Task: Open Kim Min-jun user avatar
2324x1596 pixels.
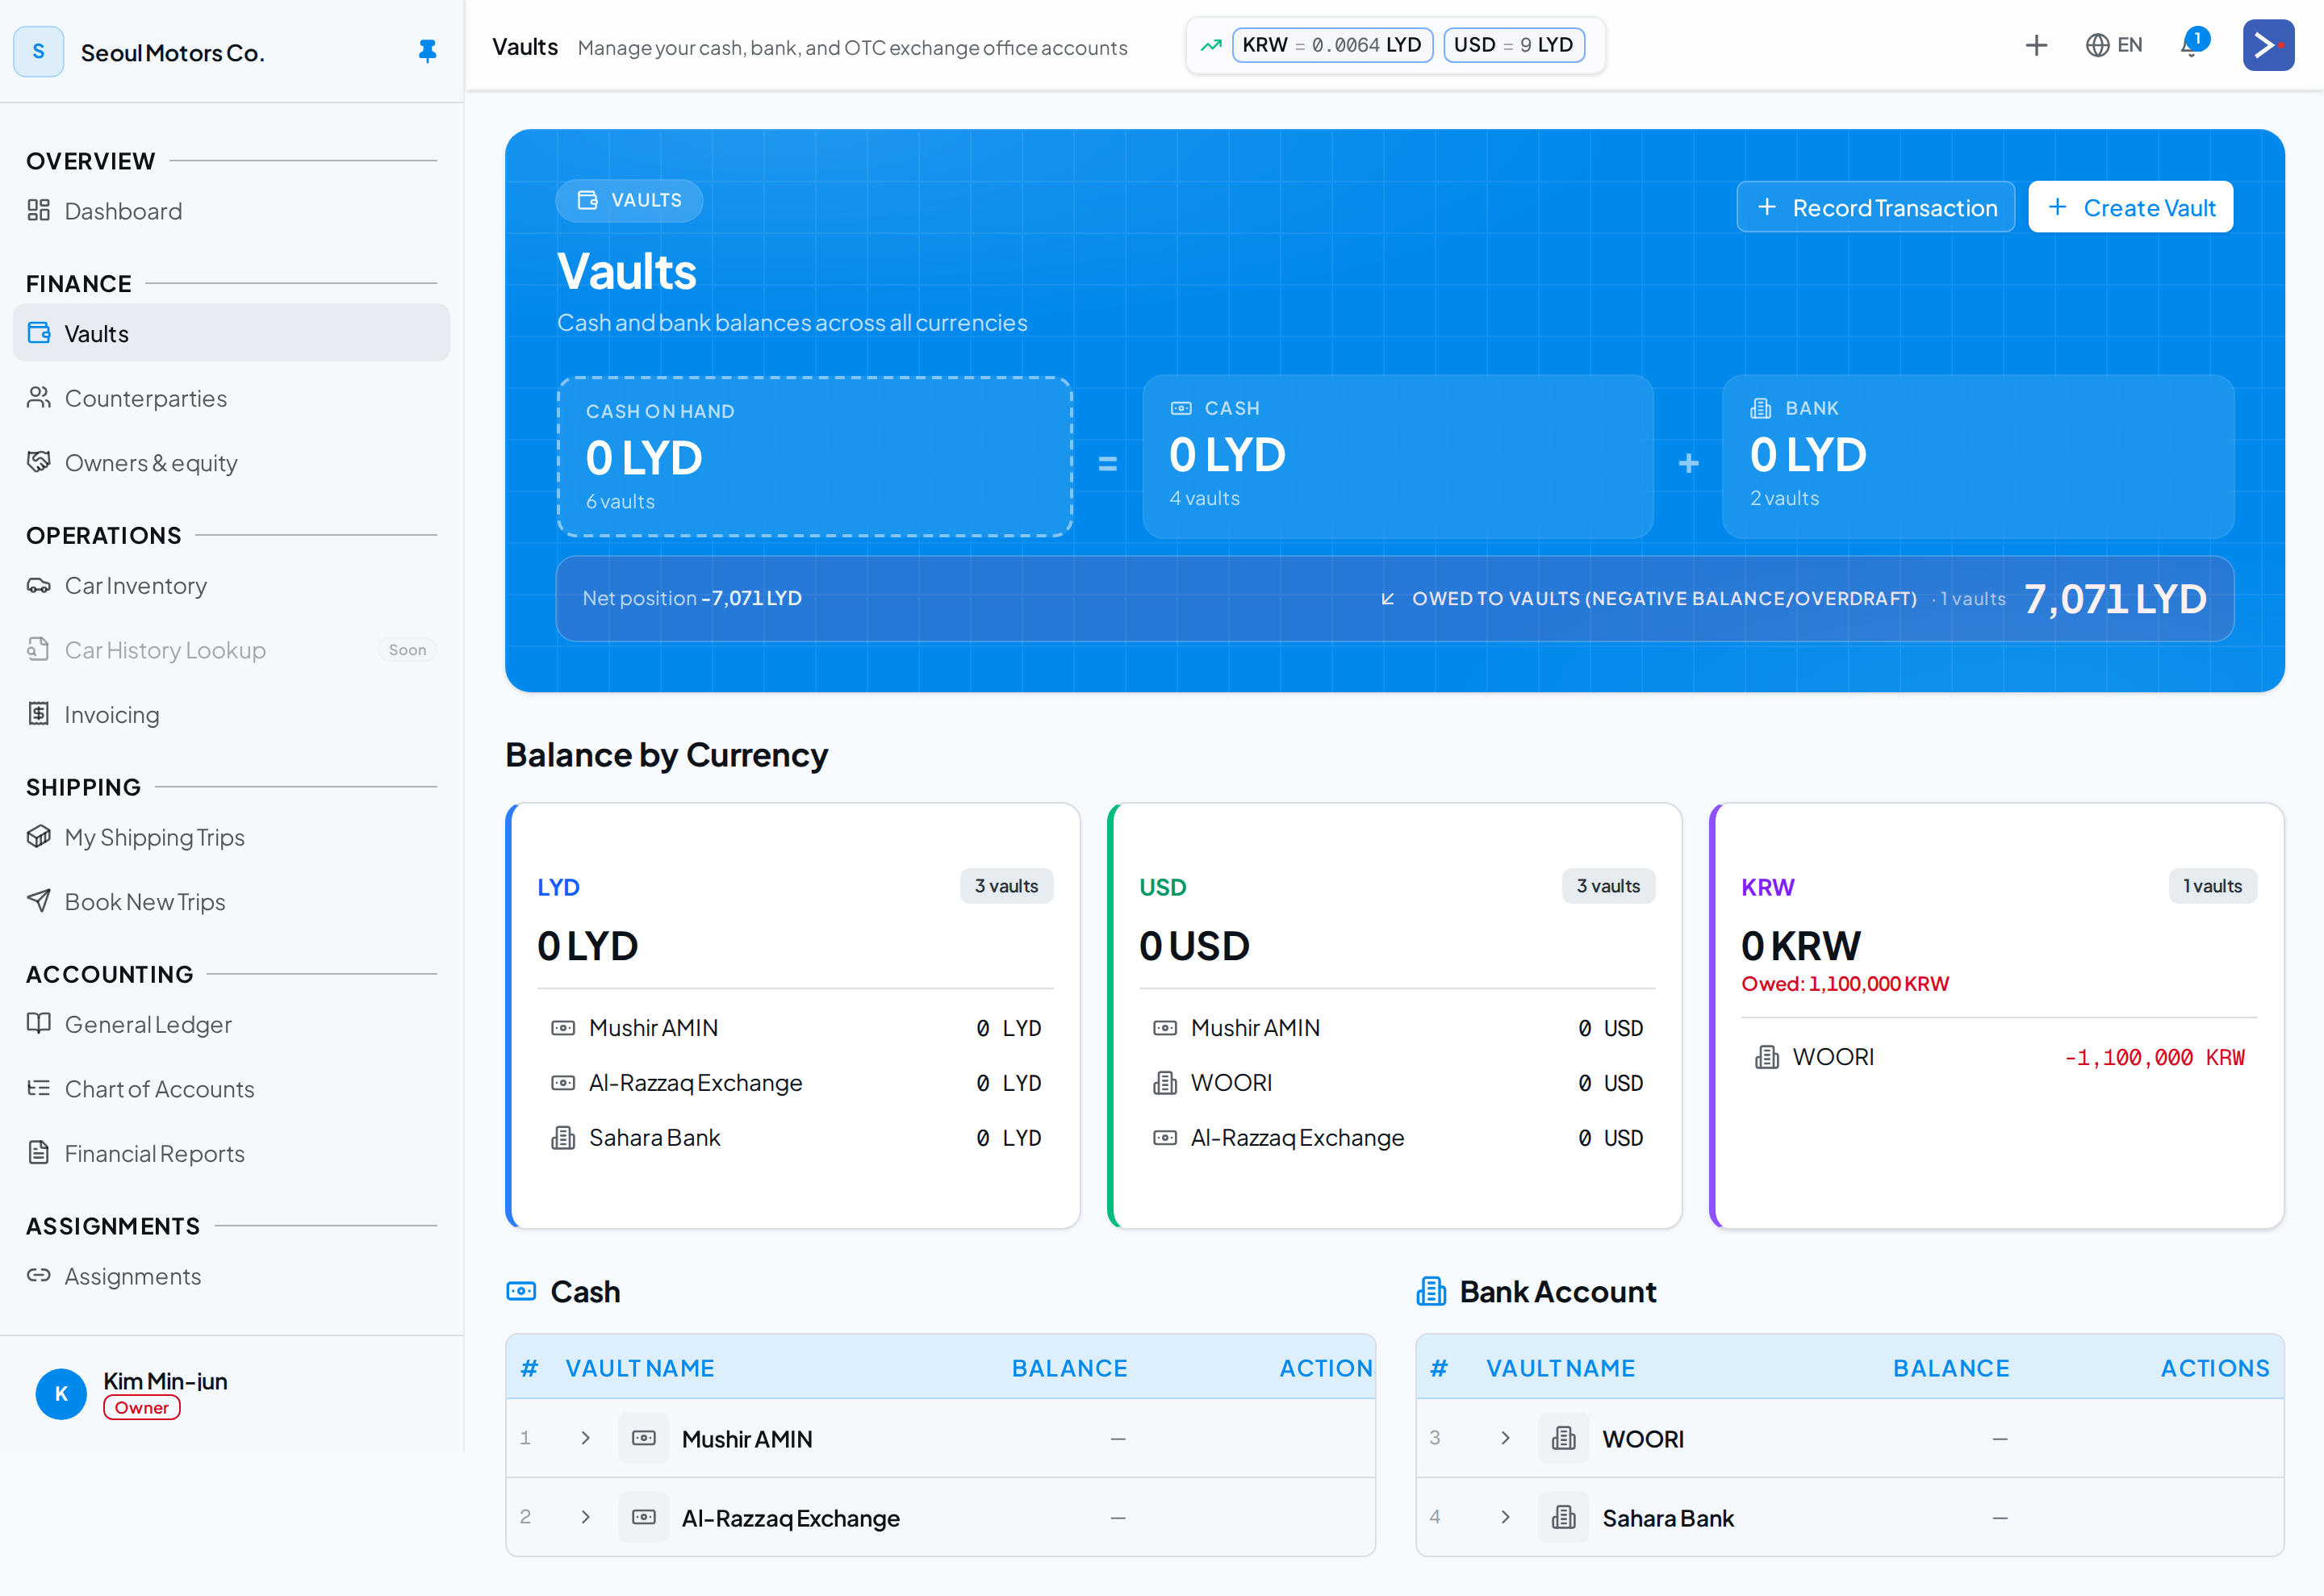Action: pyautogui.click(x=61, y=1394)
